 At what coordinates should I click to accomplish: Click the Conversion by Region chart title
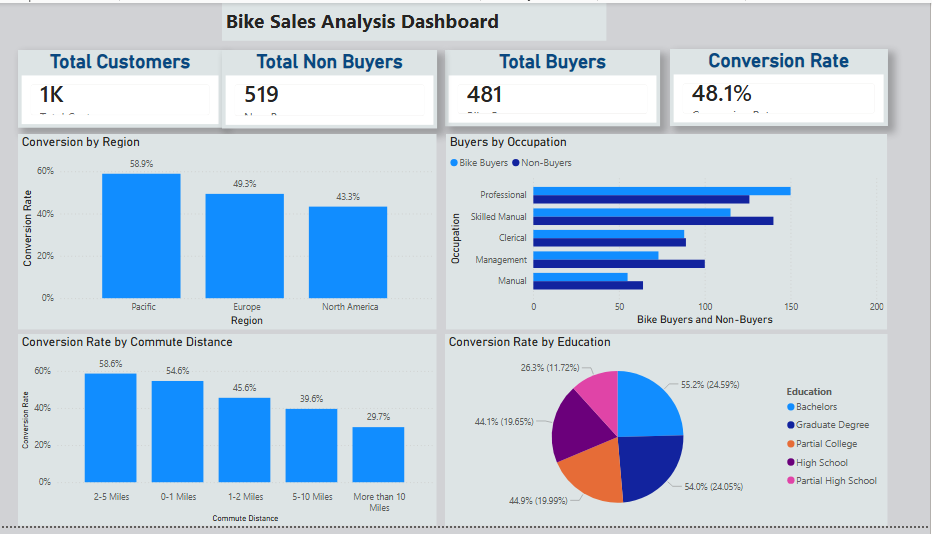[x=81, y=142]
